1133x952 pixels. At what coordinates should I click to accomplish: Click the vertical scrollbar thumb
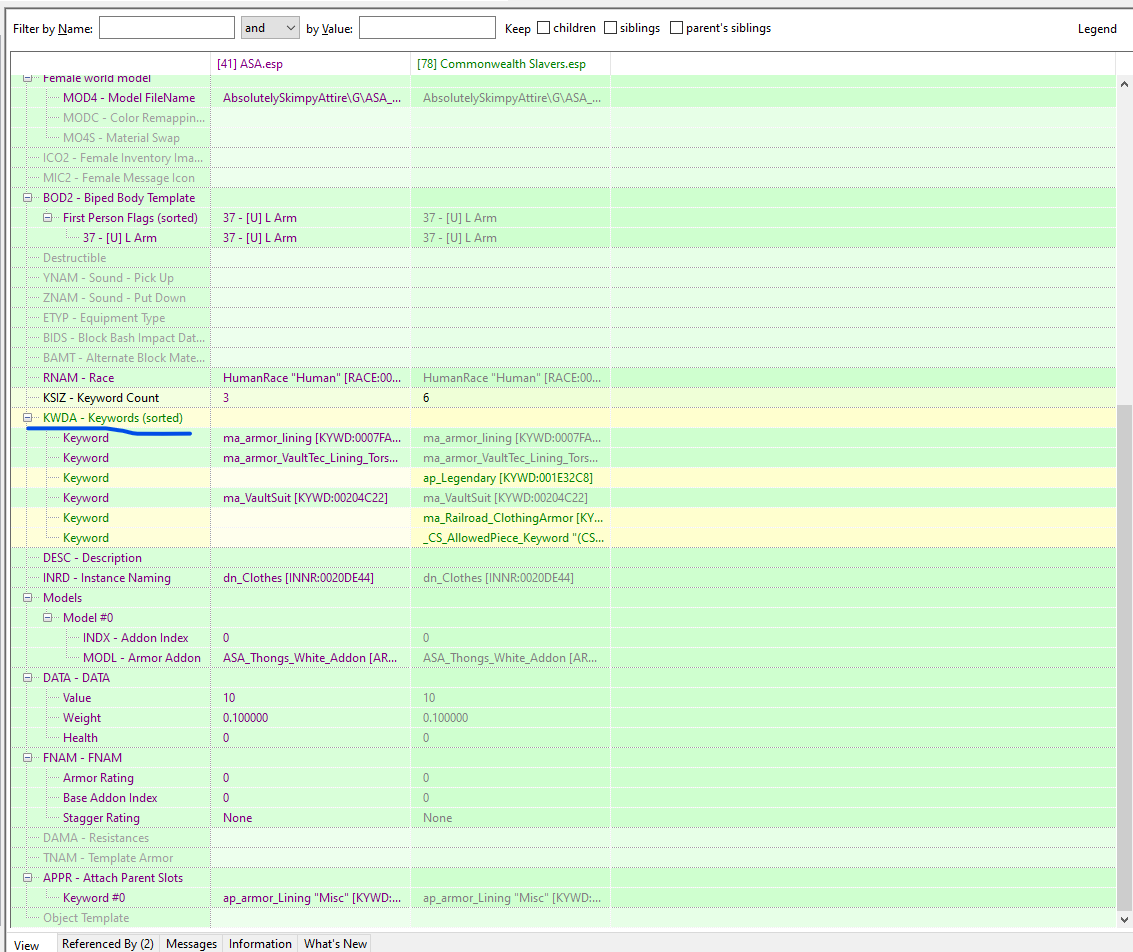(x=1124, y=657)
